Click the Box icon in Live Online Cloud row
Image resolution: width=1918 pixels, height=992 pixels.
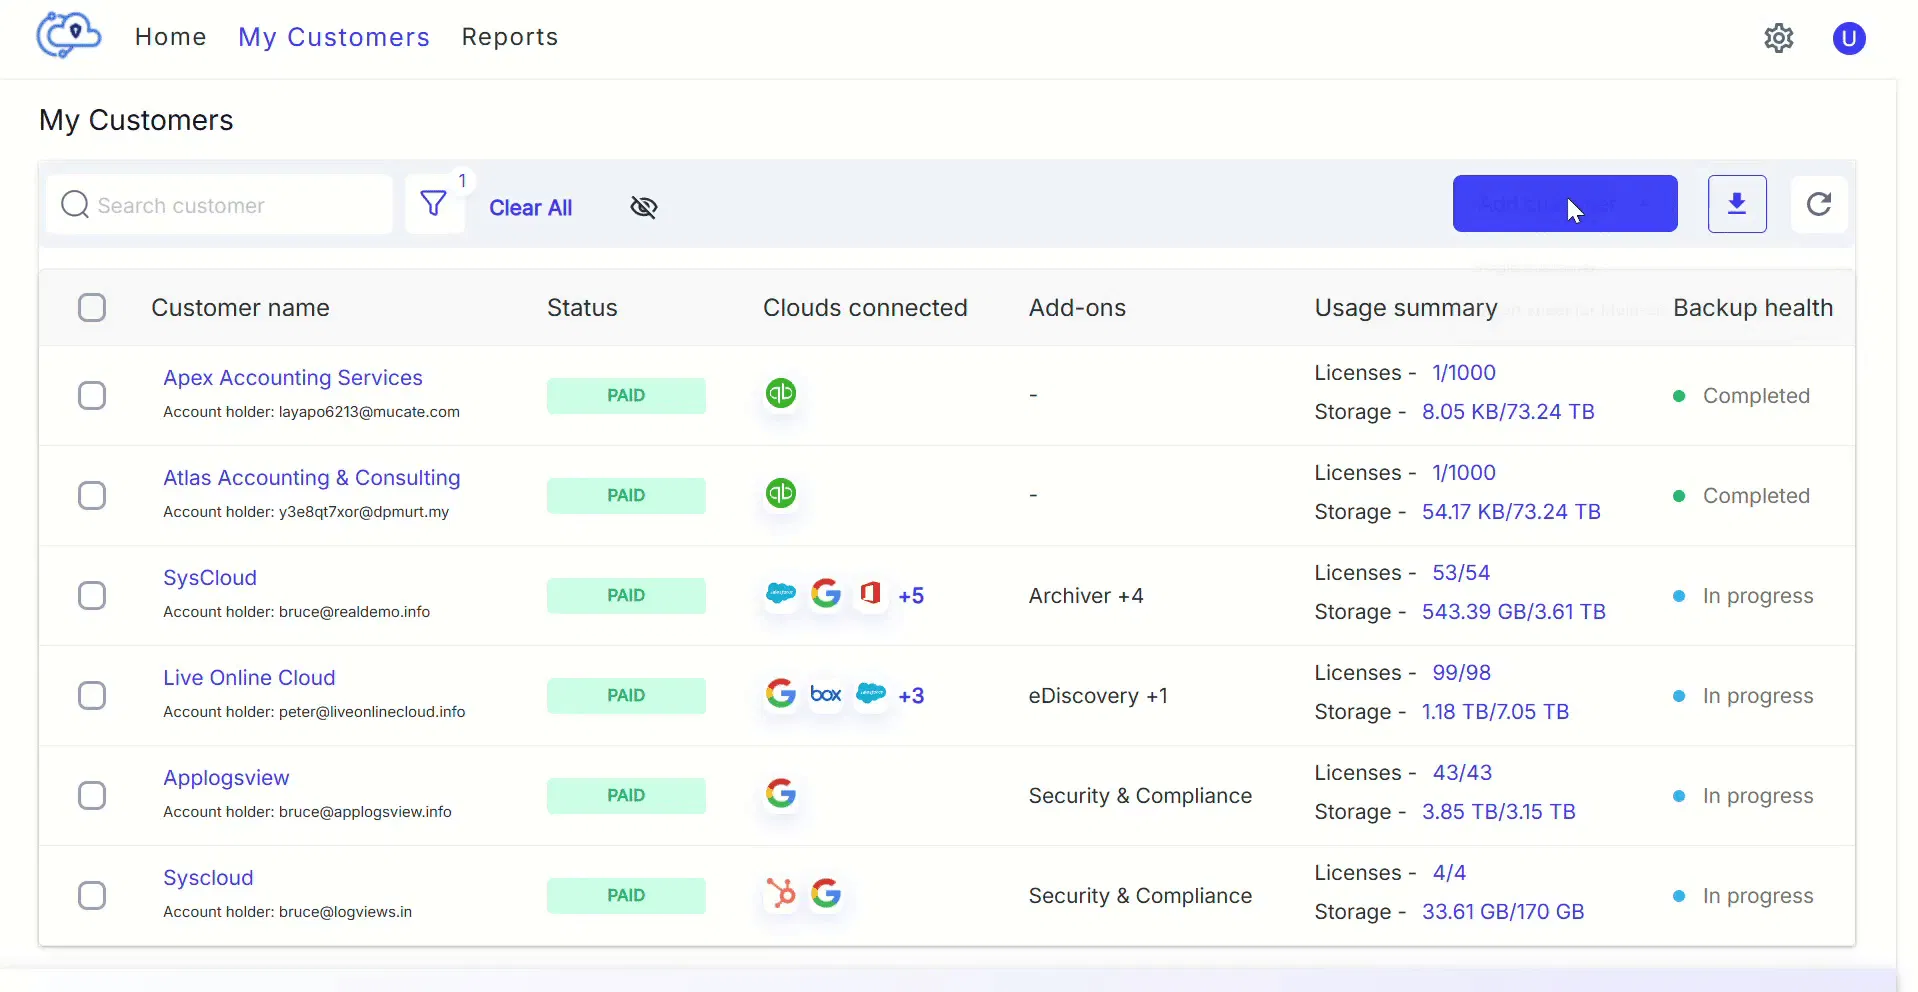tap(826, 694)
